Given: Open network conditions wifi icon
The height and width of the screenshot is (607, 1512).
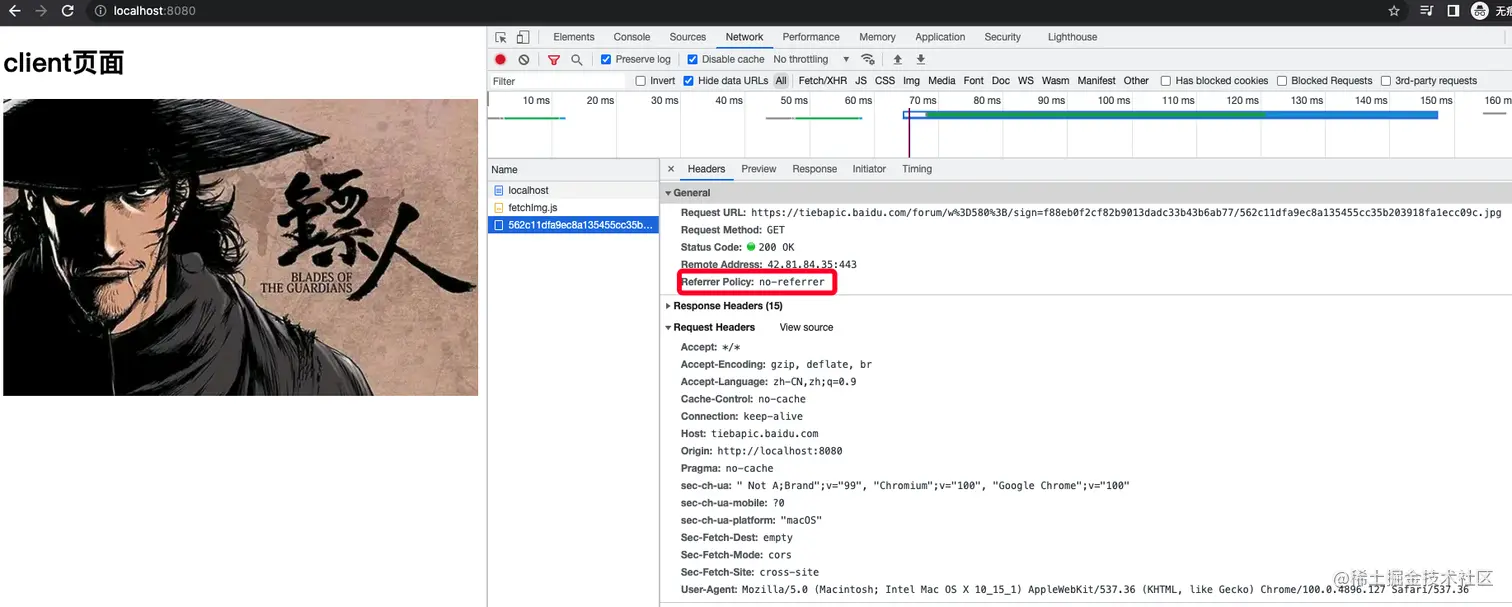Looking at the screenshot, I should (x=868, y=59).
